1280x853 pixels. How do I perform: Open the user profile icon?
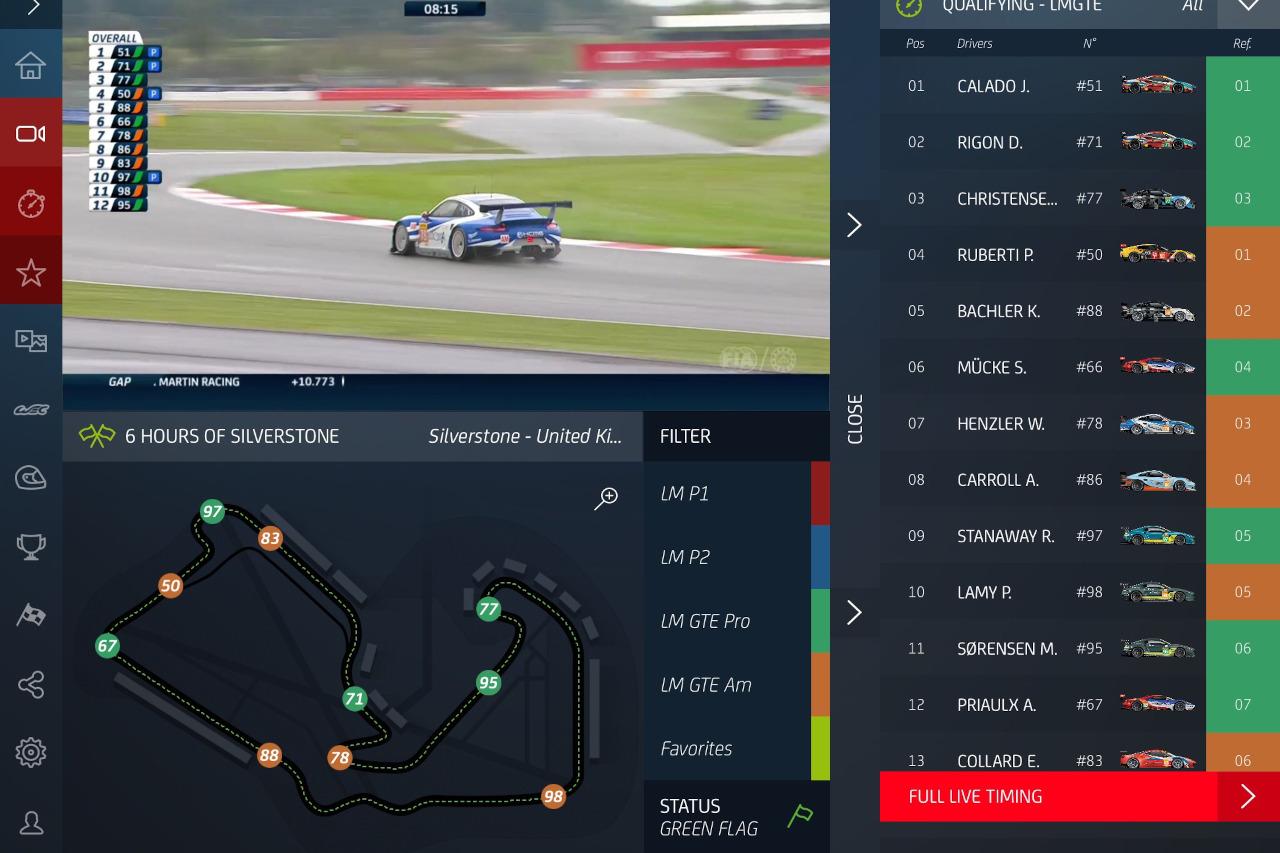[31, 822]
